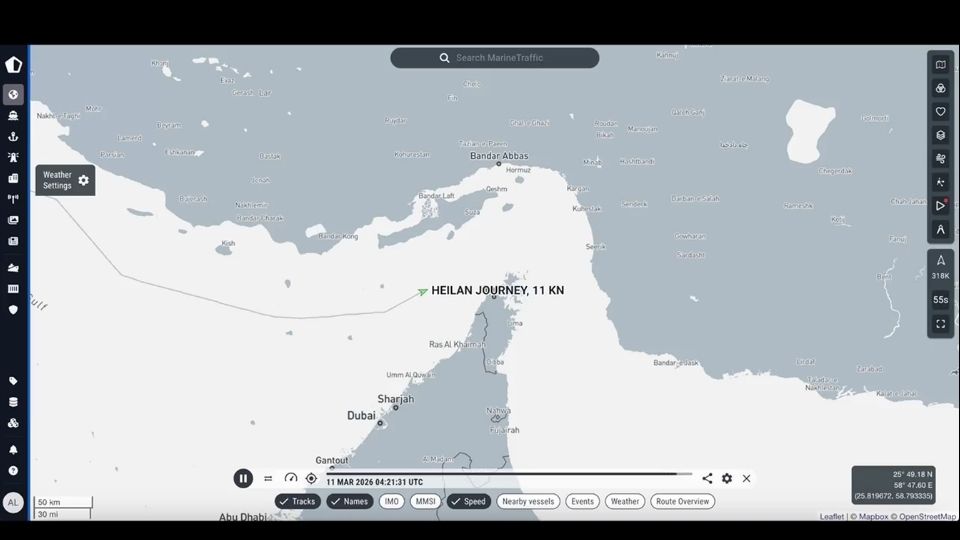Select the Live Map globe icon
Screen dimensions: 960x540
(13, 94)
